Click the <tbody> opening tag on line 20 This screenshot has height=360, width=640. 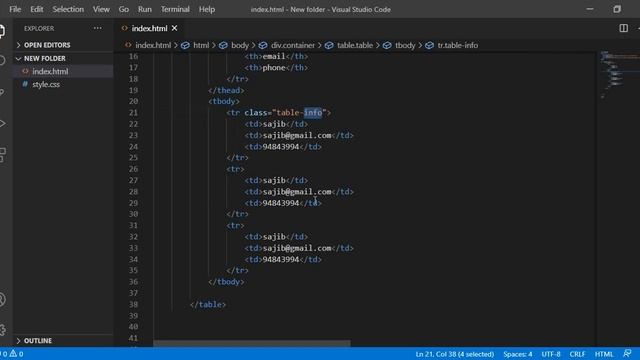[224, 101]
